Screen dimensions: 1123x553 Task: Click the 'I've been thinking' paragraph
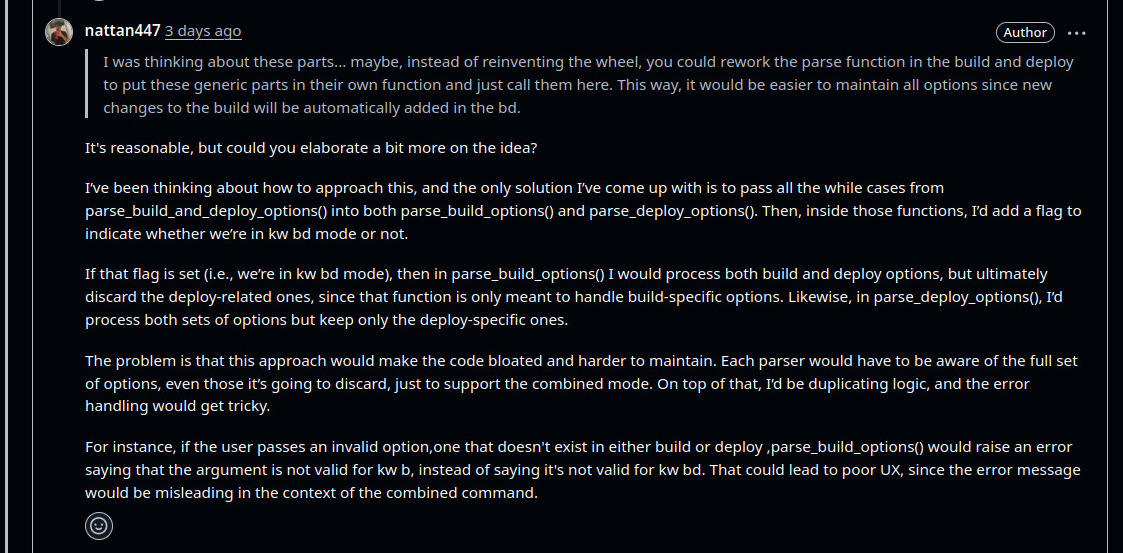(x=583, y=211)
